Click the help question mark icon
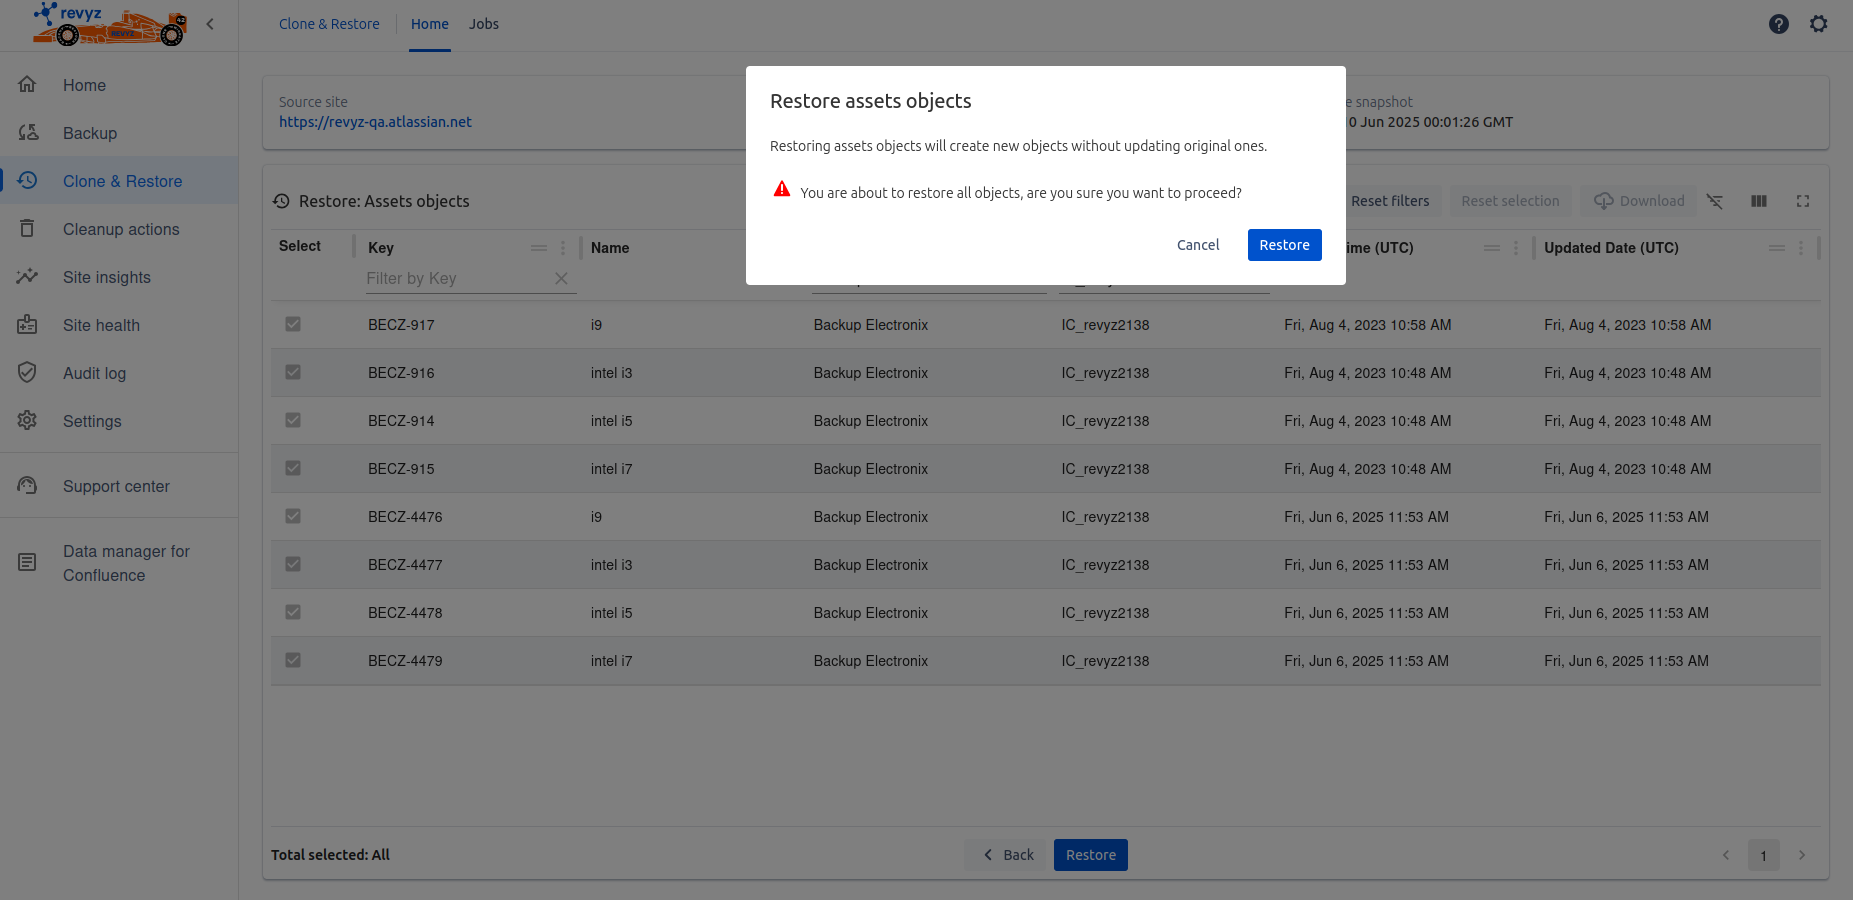 click(x=1778, y=24)
